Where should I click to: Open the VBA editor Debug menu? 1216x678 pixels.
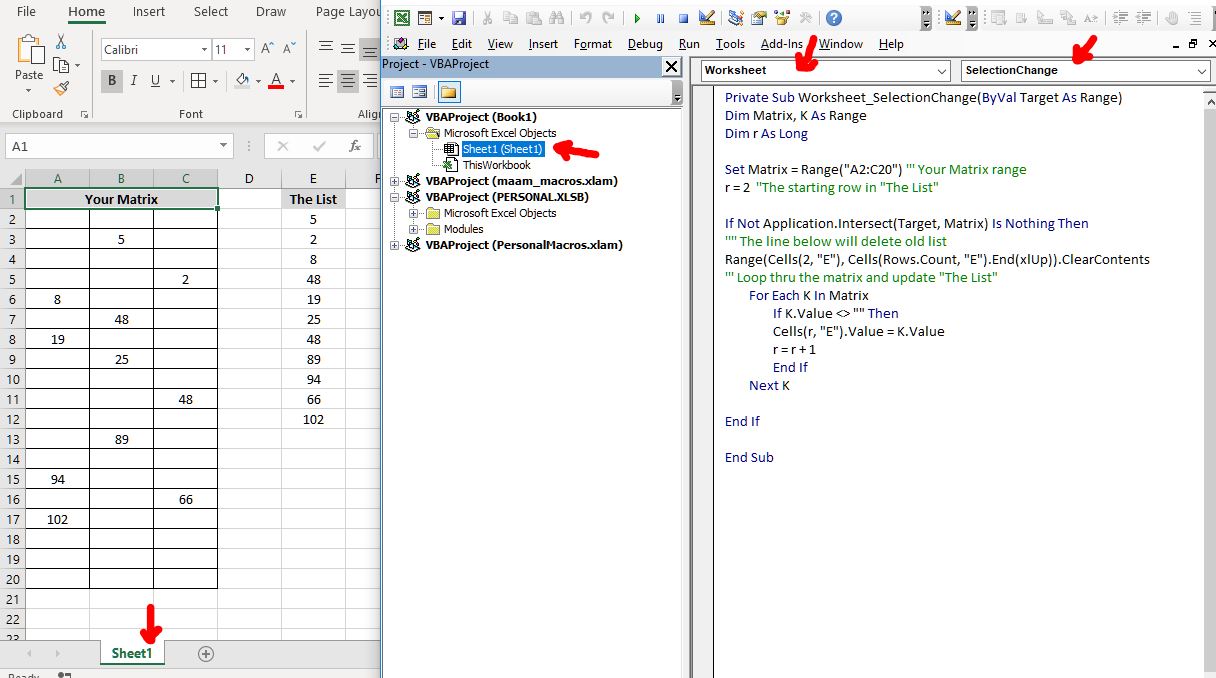pyautogui.click(x=645, y=44)
